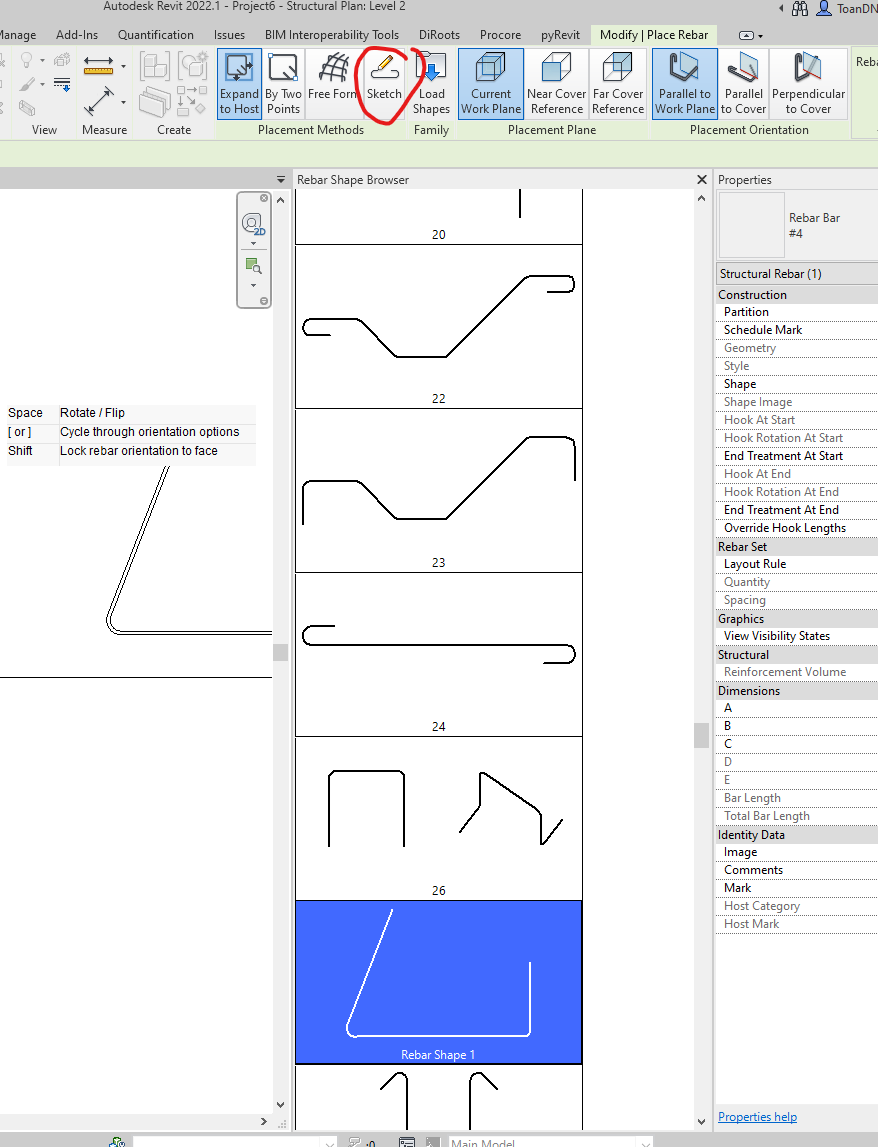Select rebar shape 20 thumbnail

(438, 217)
